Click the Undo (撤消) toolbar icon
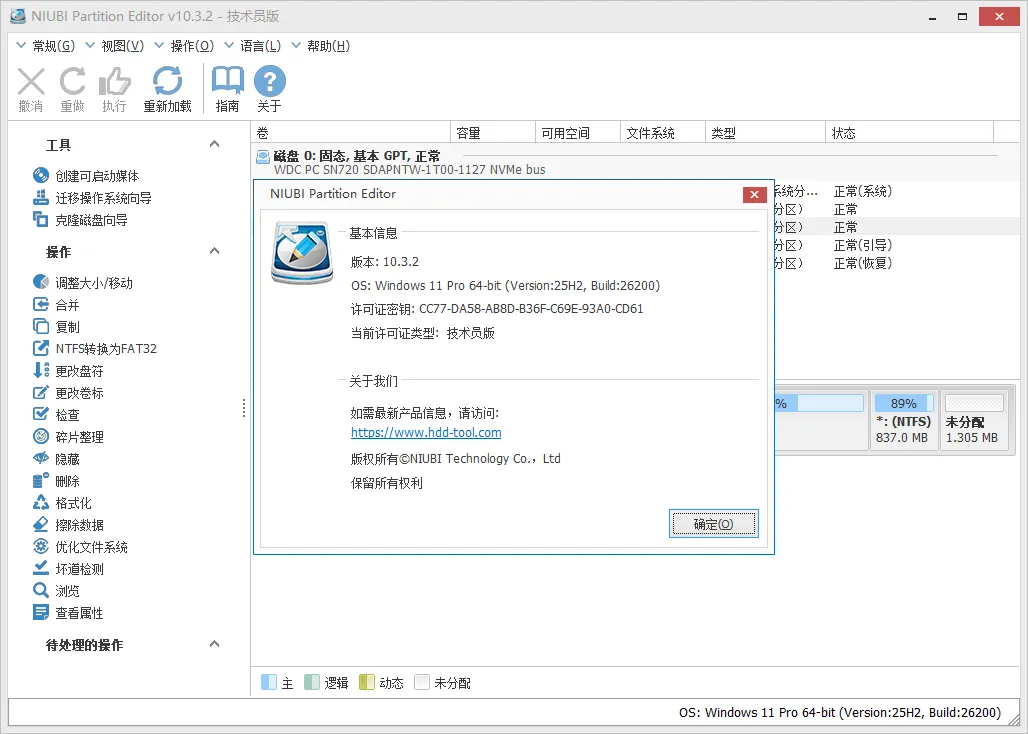The image size is (1028, 734). (x=31, y=83)
